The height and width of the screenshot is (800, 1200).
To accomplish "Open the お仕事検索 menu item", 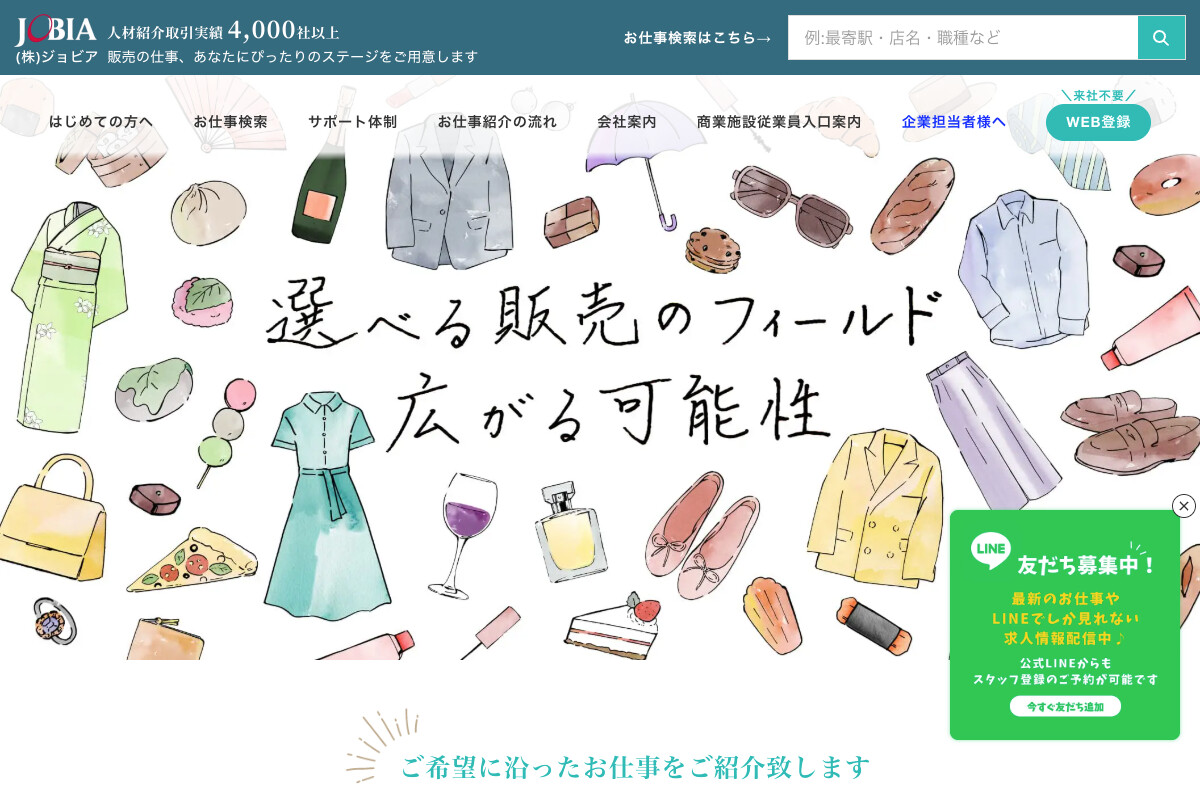I will pos(230,122).
